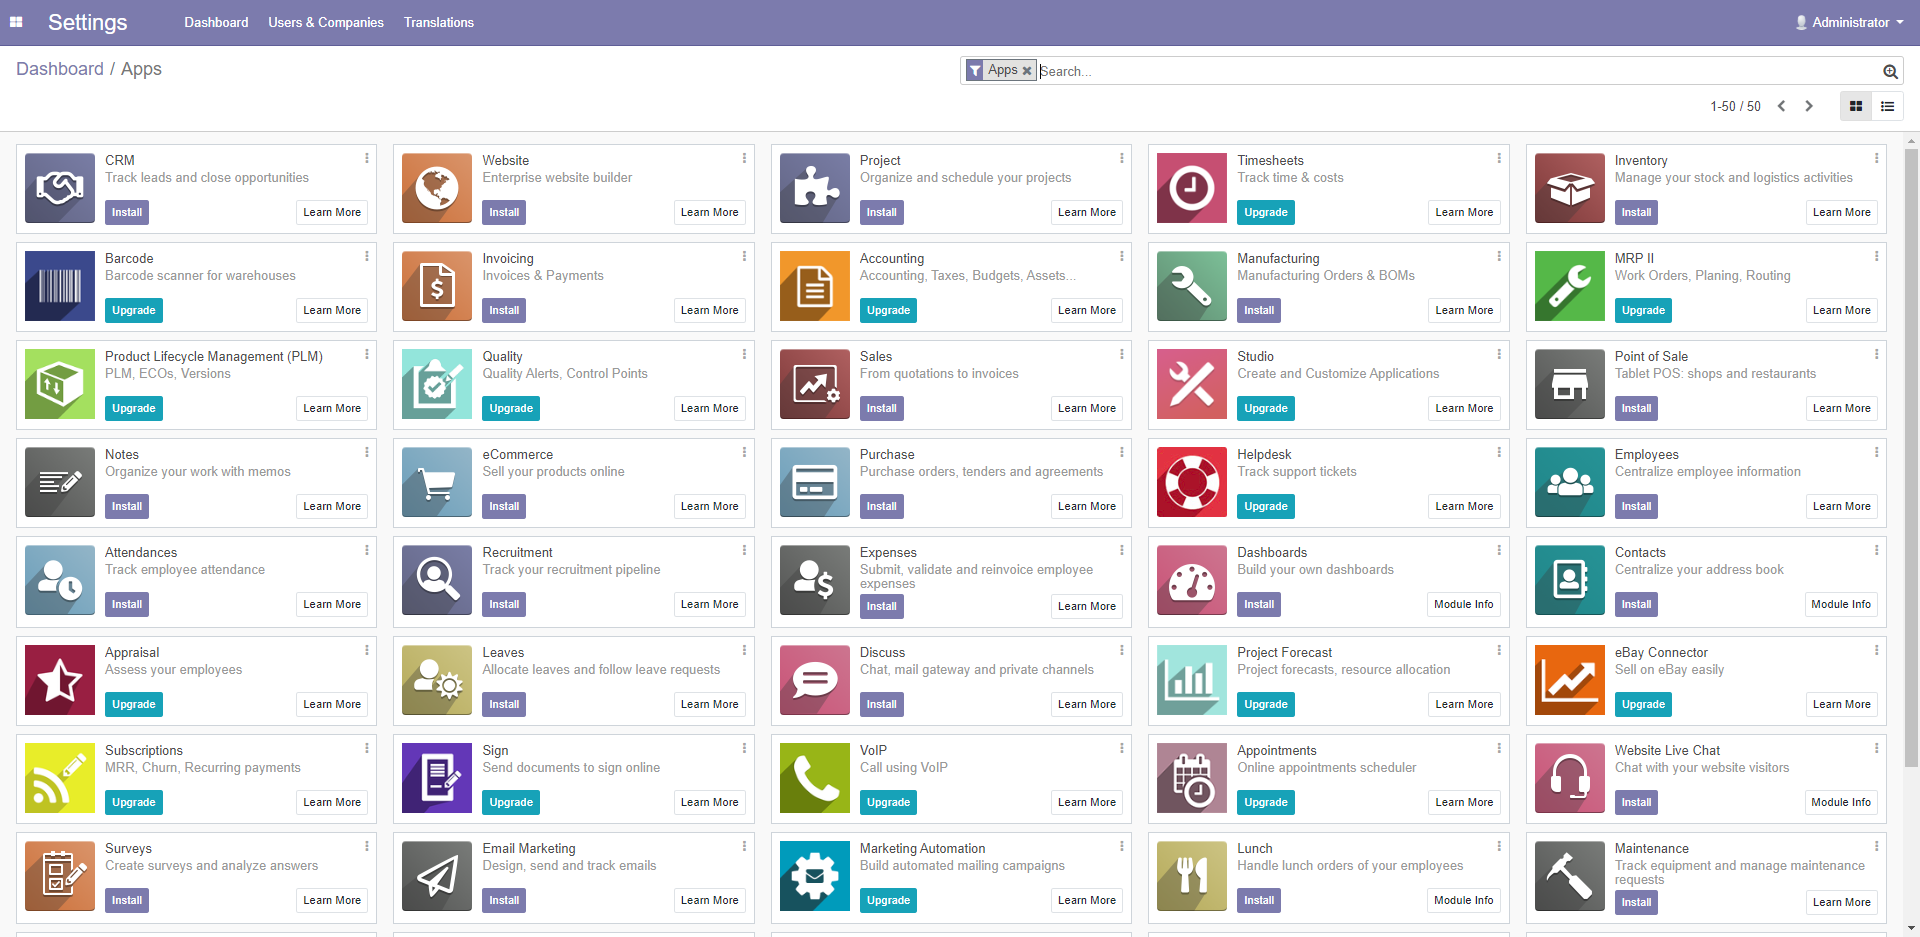Image resolution: width=1920 pixels, height=937 pixels.
Task: Click the 1-50 / 50 pager counter
Action: click(1735, 106)
